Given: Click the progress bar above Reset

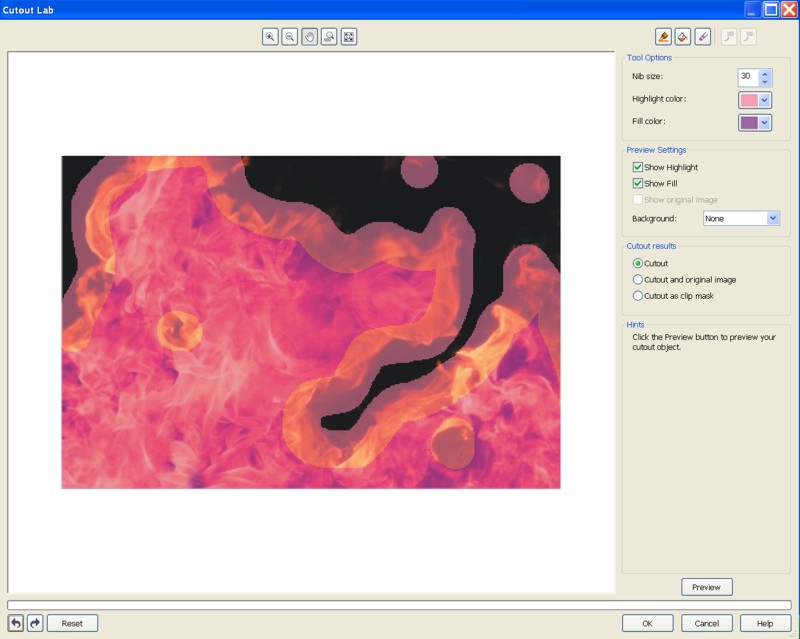Looking at the screenshot, I should (399, 605).
